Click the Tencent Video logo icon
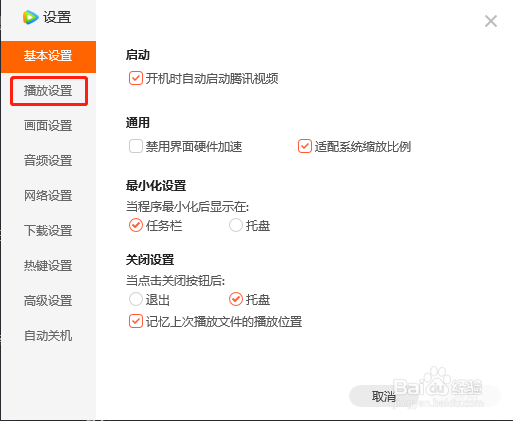 click(x=31, y=17)
